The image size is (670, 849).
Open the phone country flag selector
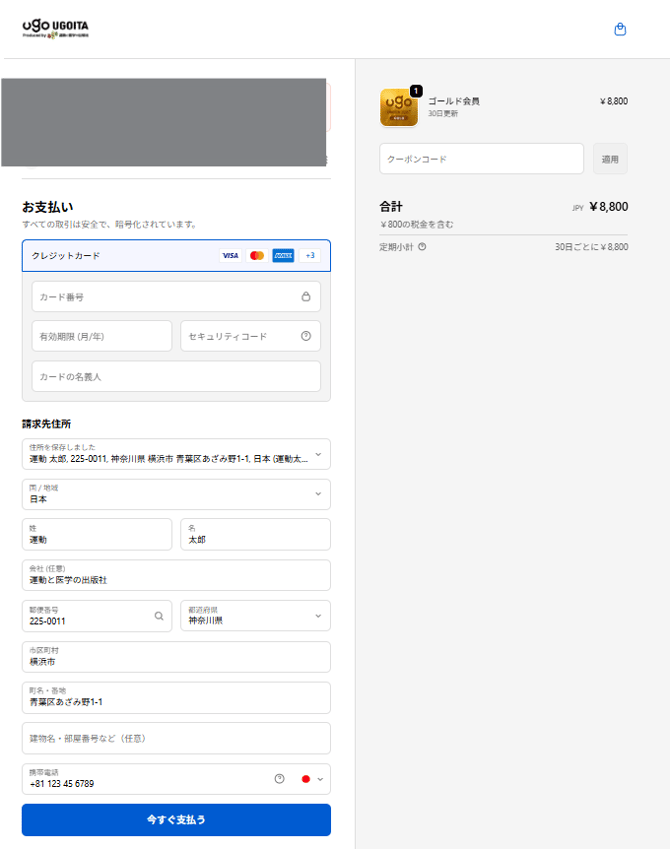(312, 779)
